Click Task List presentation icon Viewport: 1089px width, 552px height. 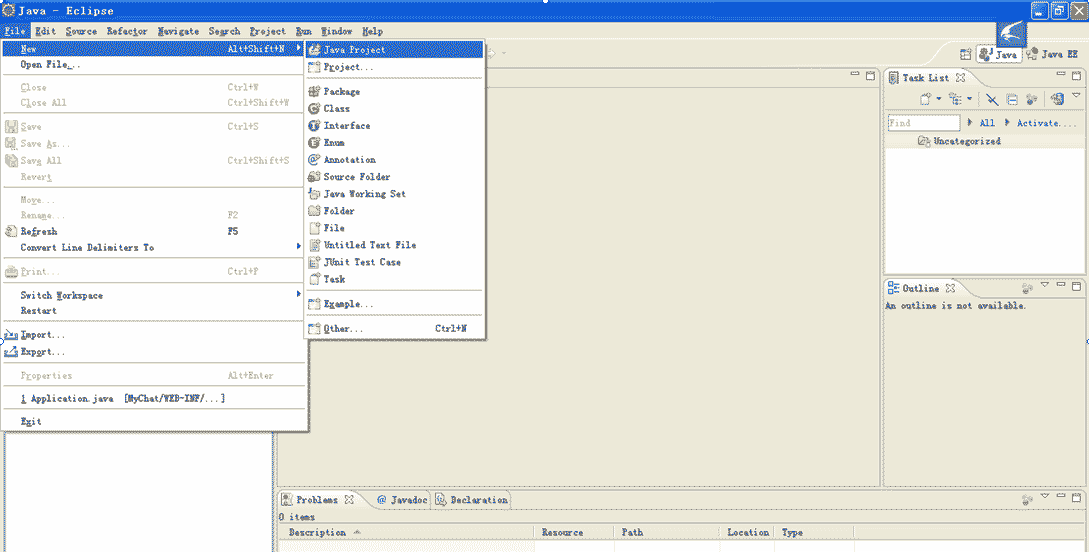click(x=956, y=100)
